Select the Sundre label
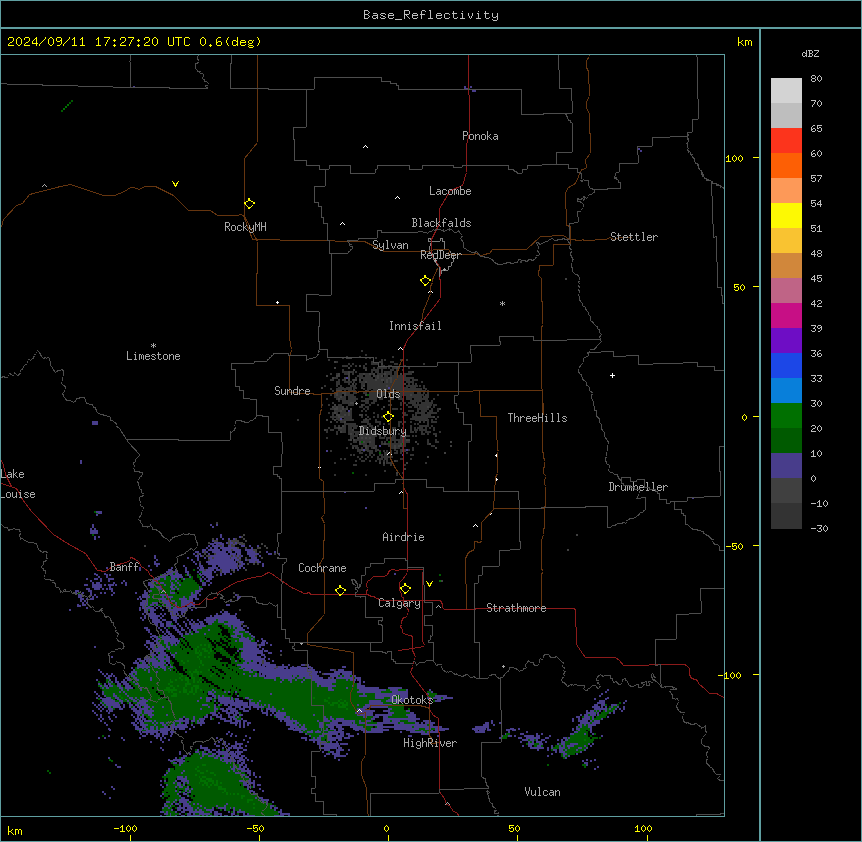Viewport: 862px width, 842px height. click(x=292, y=391)
